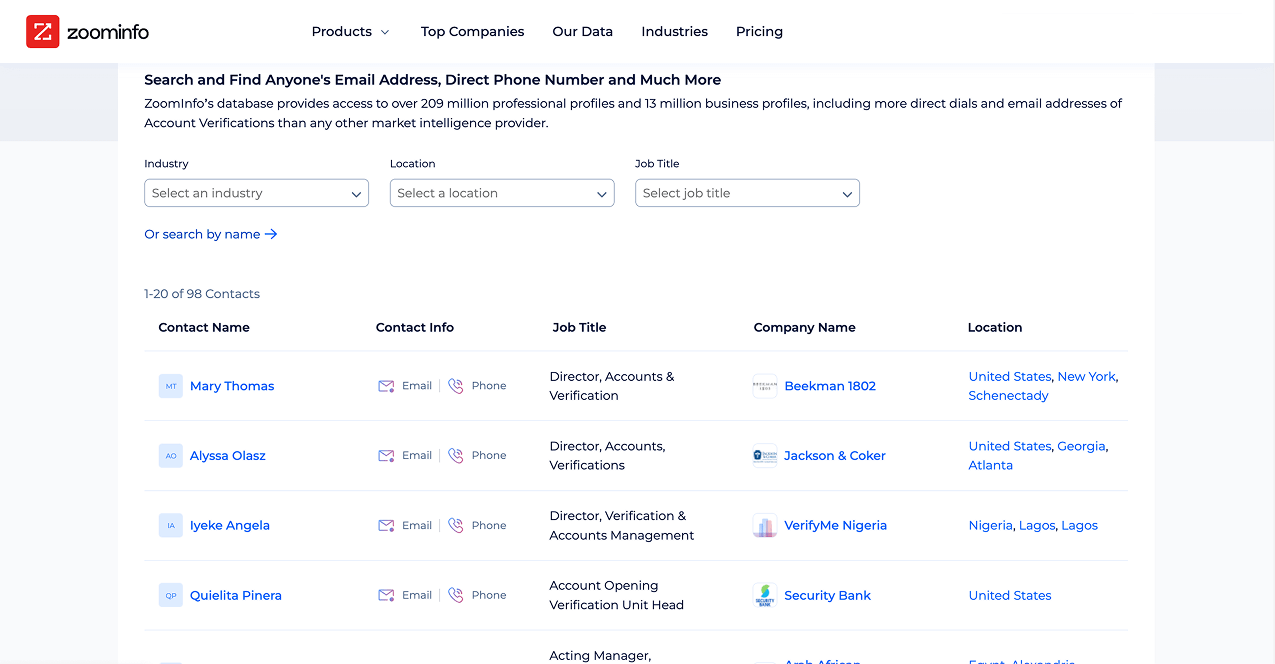Open the Industries navigation item
This screenshot has height=664, width=1275.
(x=675, y=32)
